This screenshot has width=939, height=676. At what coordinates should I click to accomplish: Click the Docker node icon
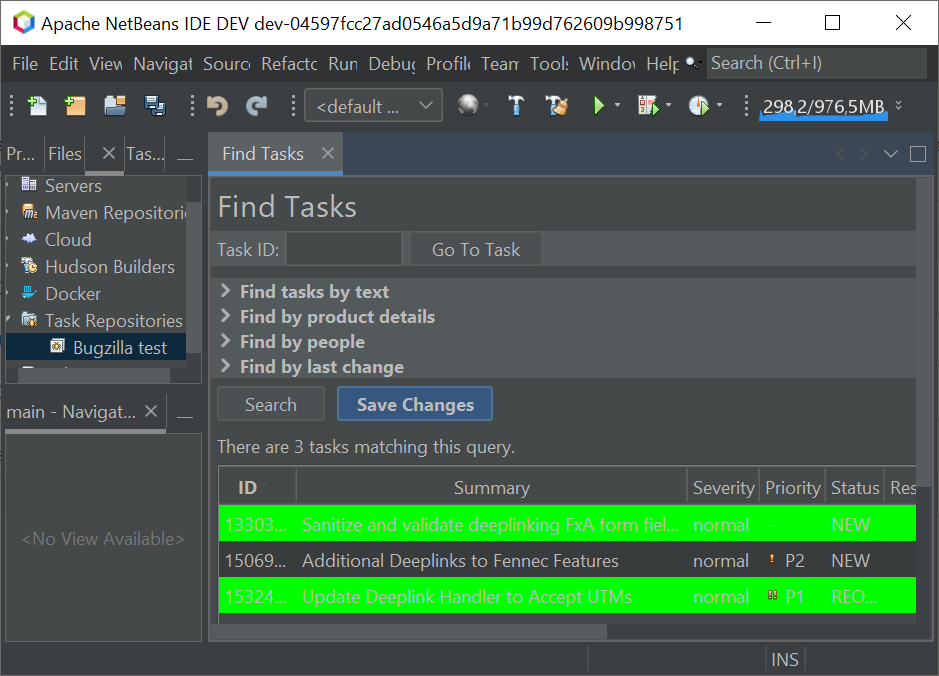click(x=29, y=292)
